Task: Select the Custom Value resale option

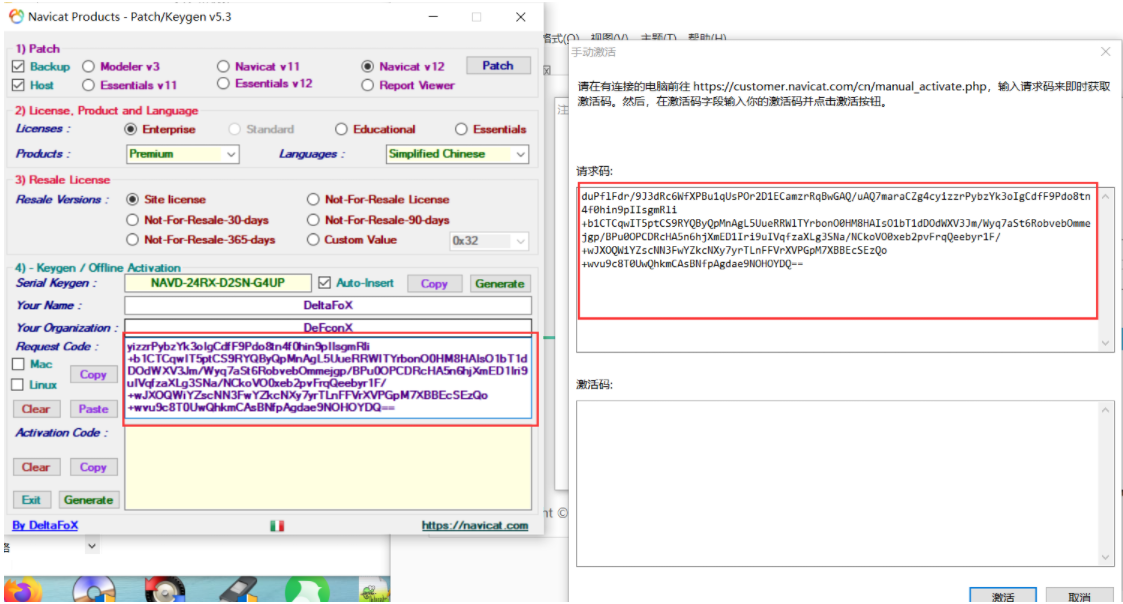Action: coord(313,240)
